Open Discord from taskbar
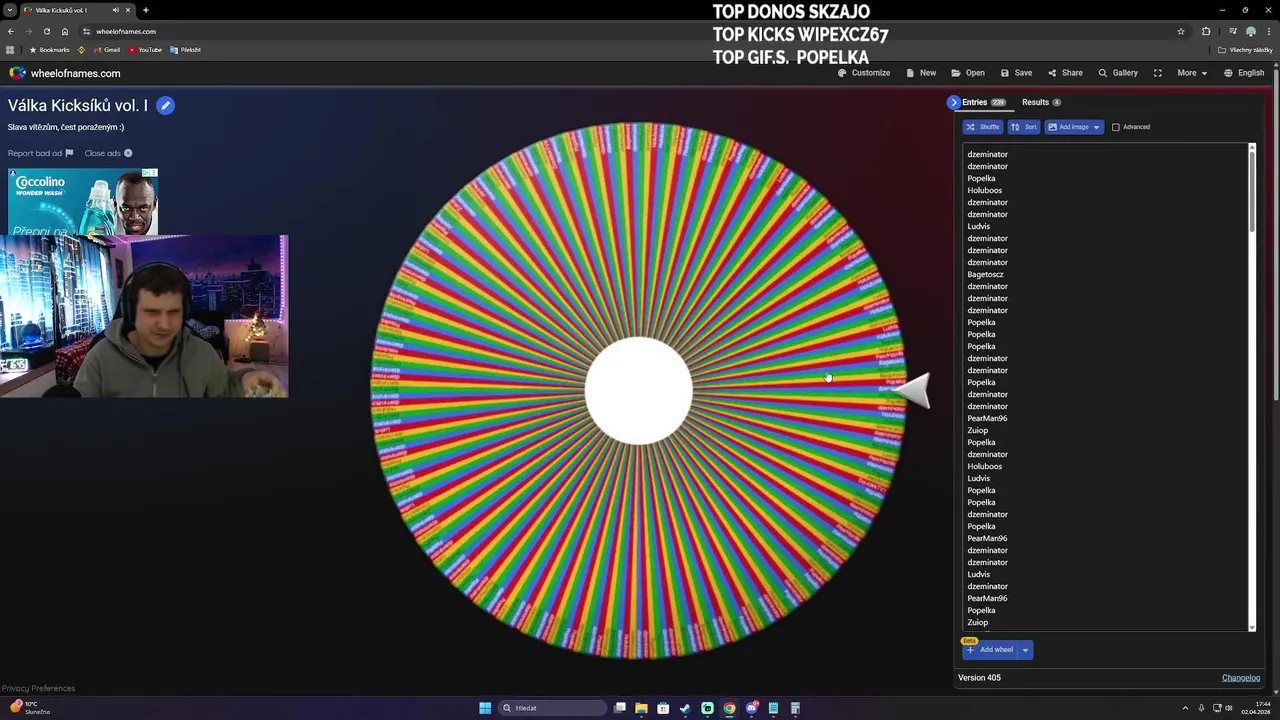Image resolution: width=1280 pixels, height=720 pixels. coord(751,708)
